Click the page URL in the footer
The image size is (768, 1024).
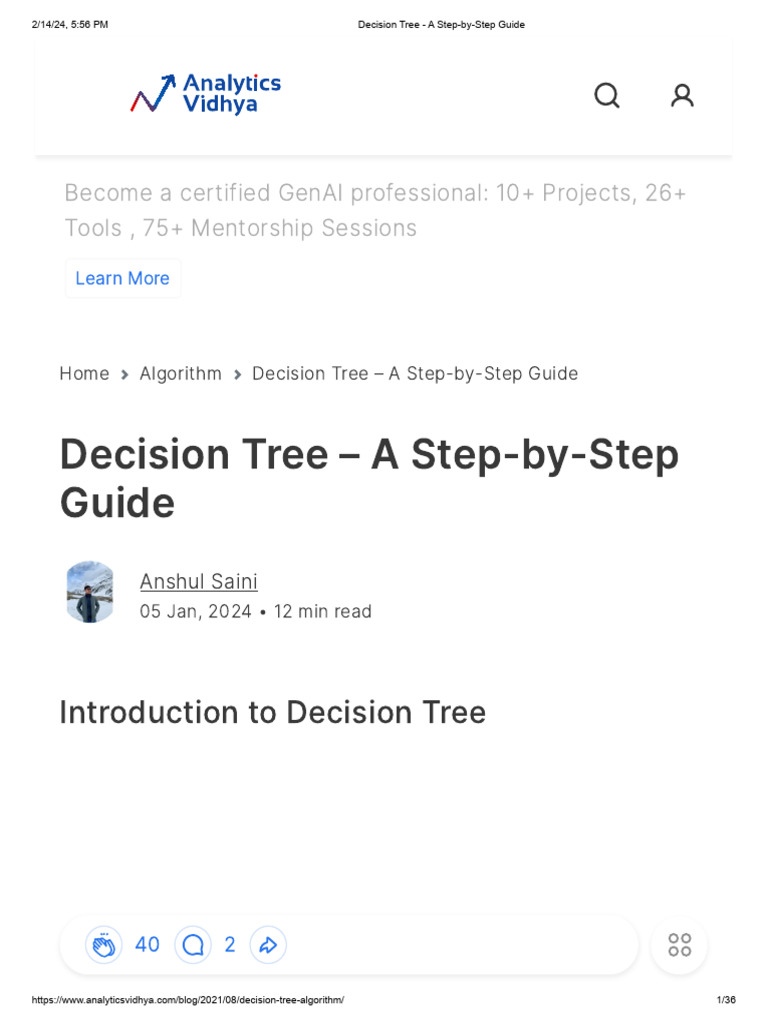tap(188, 1000)
